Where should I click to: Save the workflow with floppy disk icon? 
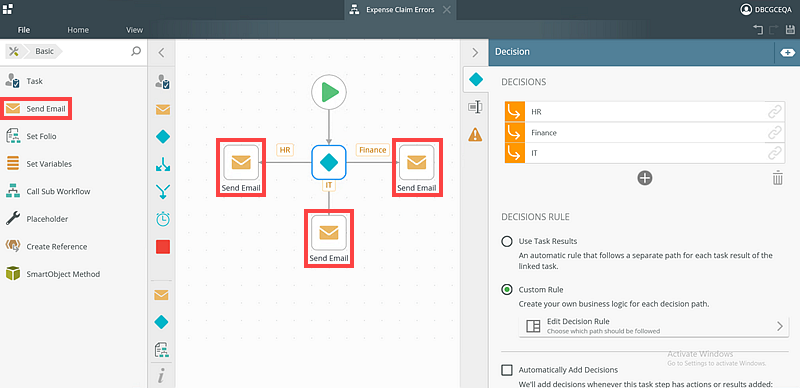(x=790, y=30)
